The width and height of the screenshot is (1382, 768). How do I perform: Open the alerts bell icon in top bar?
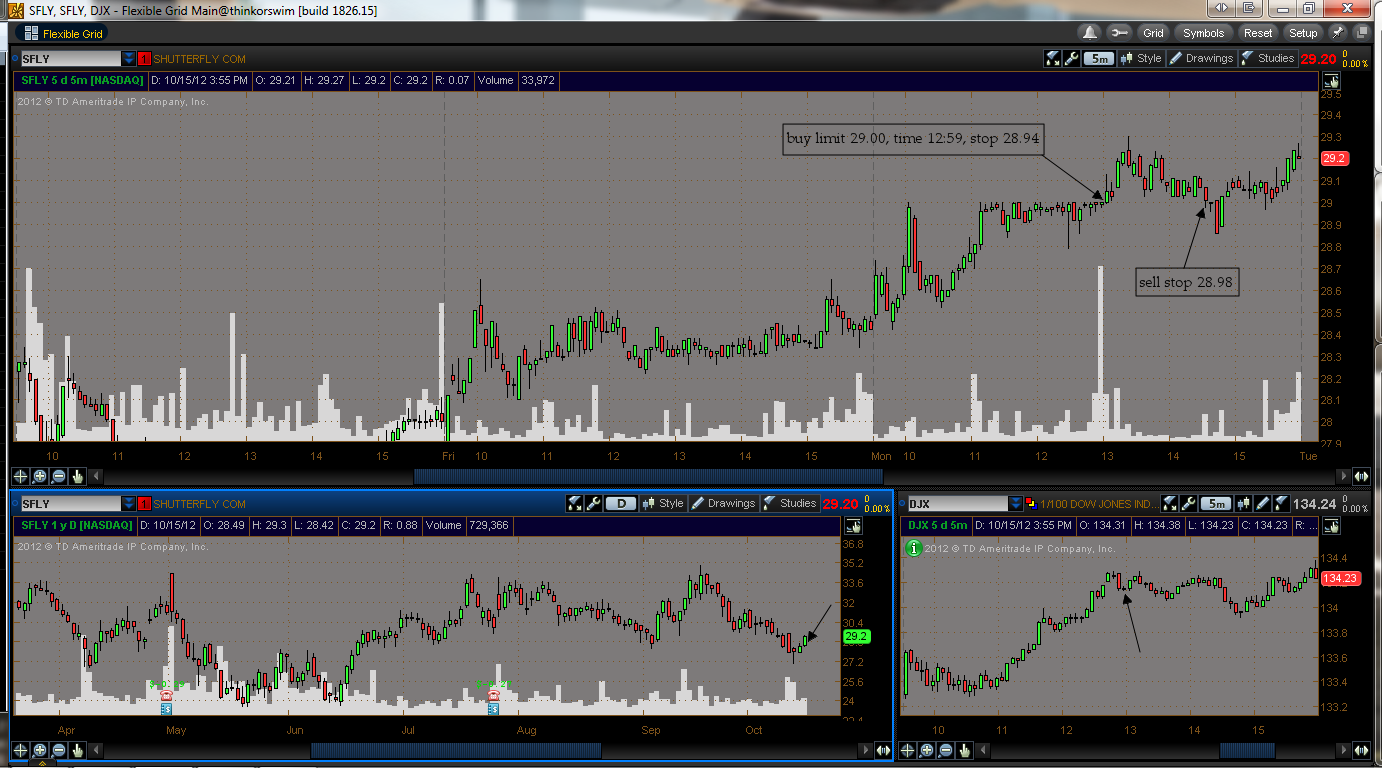1091,33
